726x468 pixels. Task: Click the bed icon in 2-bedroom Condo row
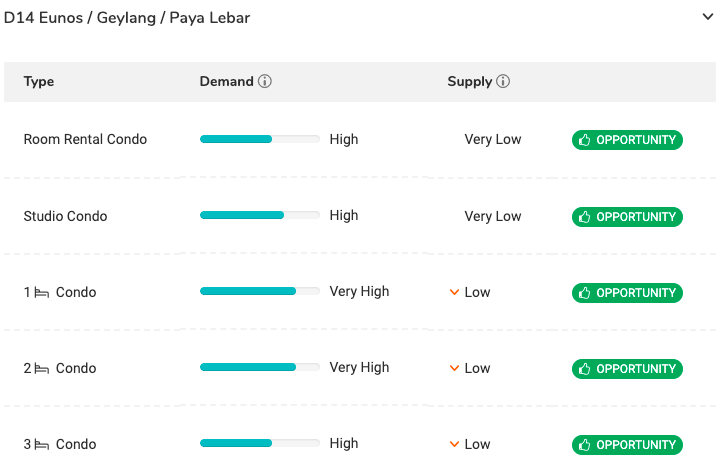(42, 369)
